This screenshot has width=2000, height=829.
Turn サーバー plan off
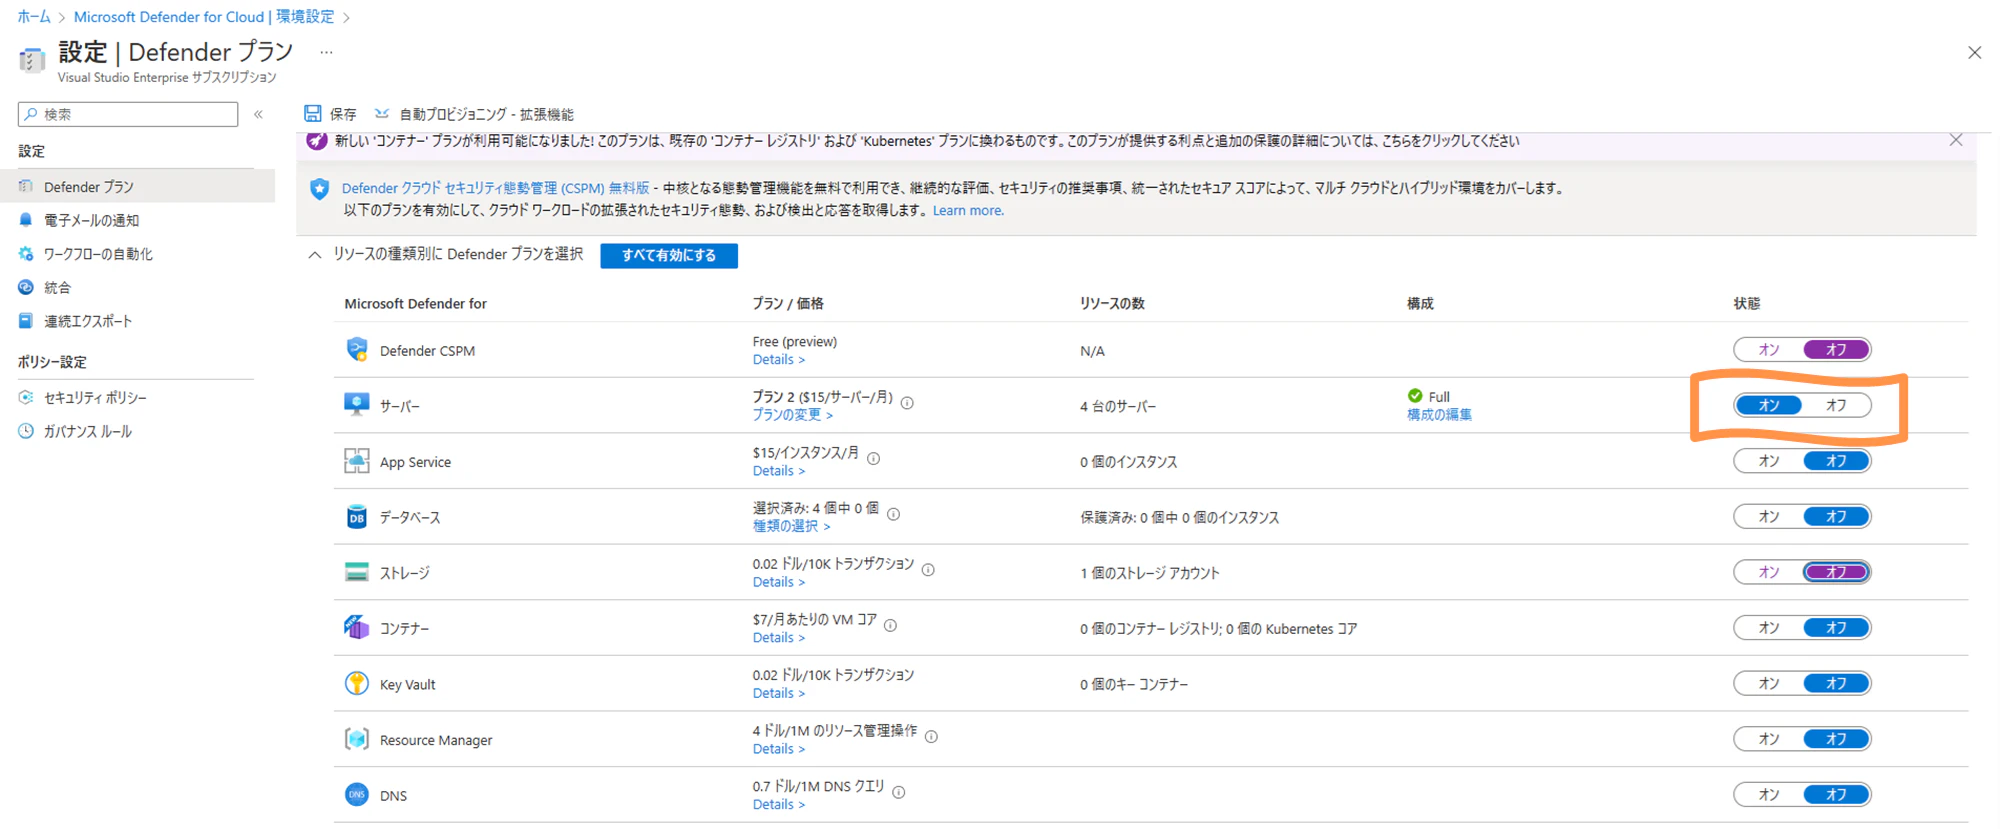pyautogui.click(x=1836, y=405)
